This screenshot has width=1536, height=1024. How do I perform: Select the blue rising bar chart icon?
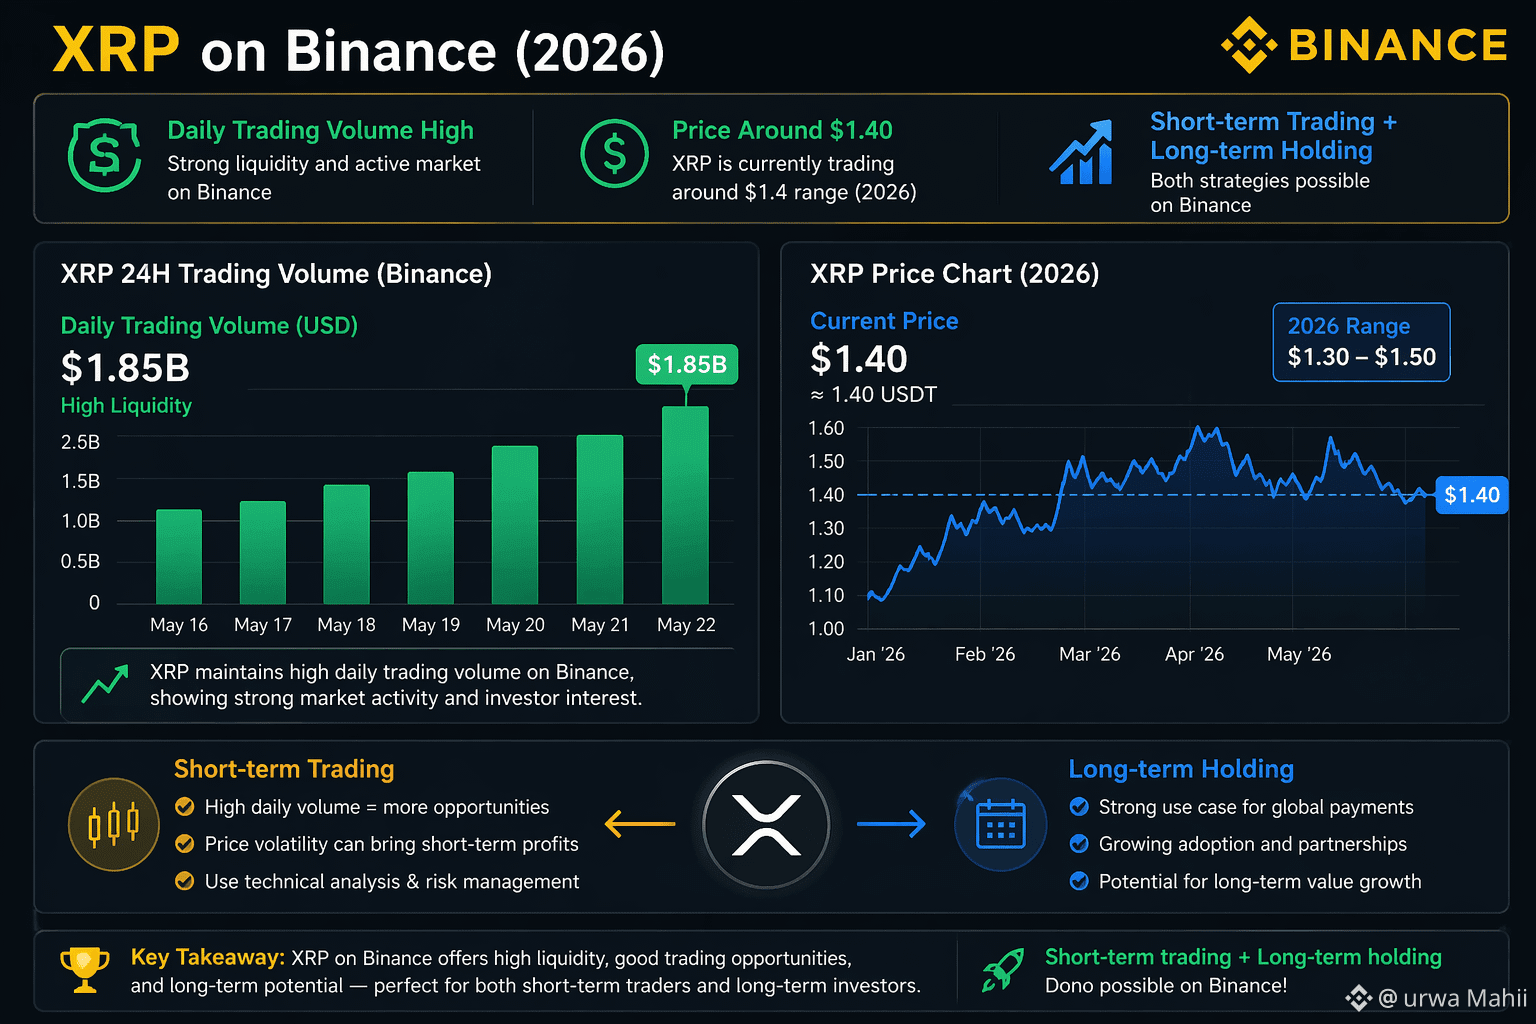[x=1082, y=152]
